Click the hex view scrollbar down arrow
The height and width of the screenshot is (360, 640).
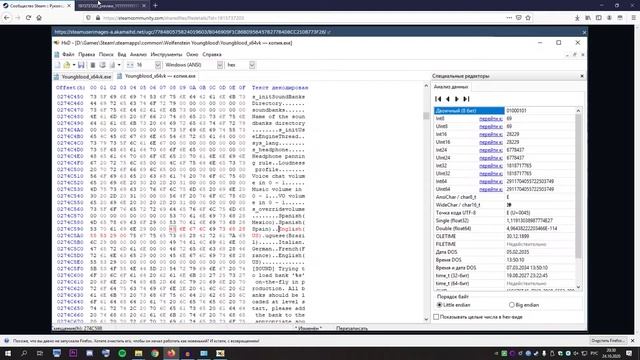pos(426,319)
